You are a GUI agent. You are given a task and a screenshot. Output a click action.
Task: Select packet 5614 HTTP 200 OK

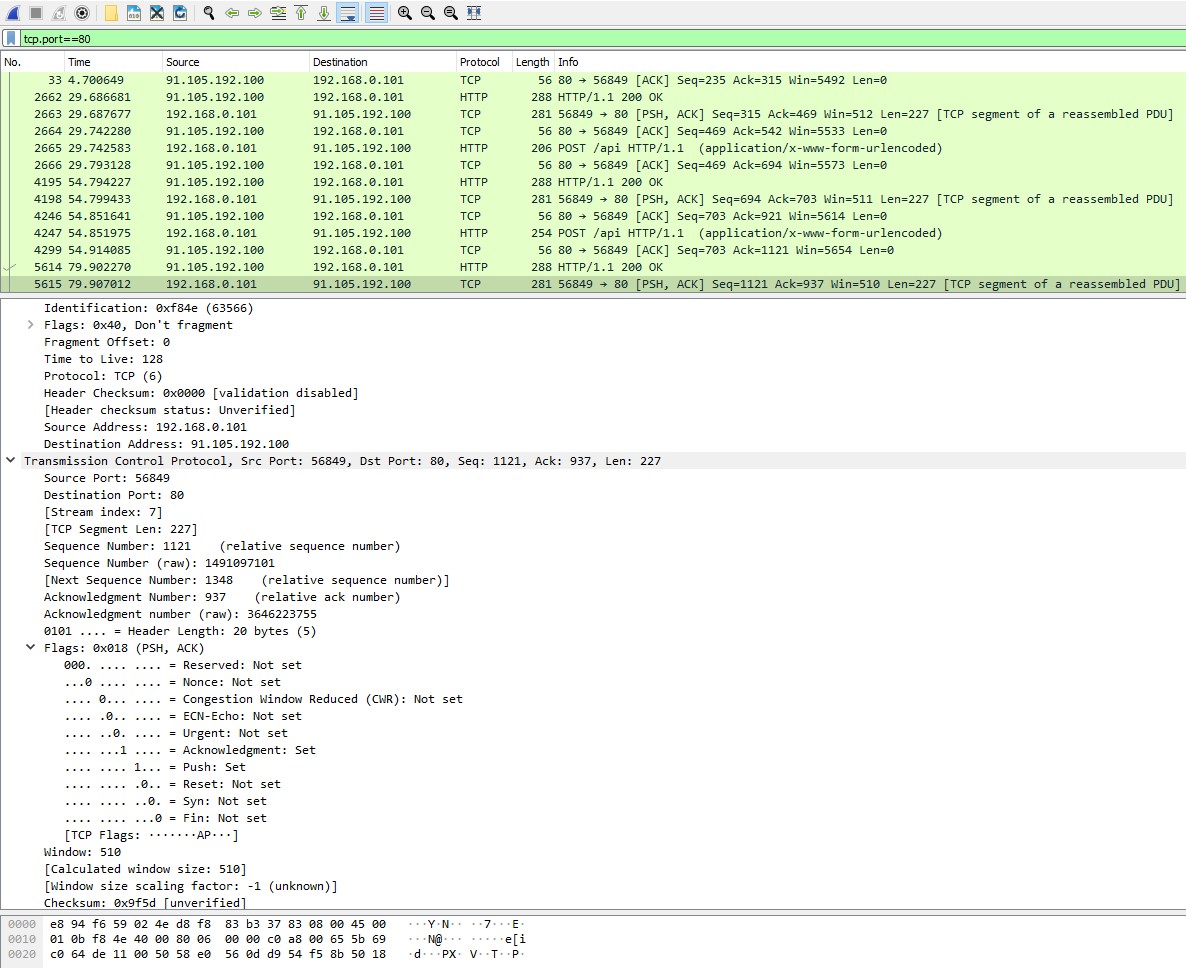pos(593,267)
